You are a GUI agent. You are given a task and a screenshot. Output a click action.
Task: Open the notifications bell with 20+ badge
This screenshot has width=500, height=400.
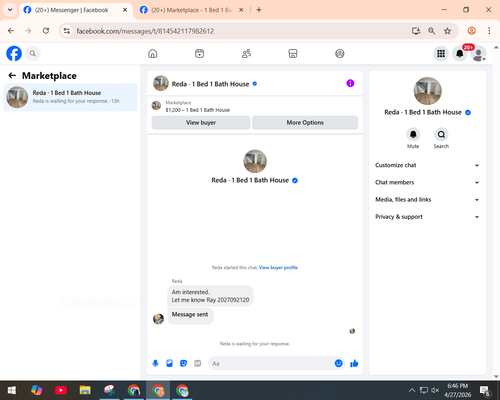[460, 53]
